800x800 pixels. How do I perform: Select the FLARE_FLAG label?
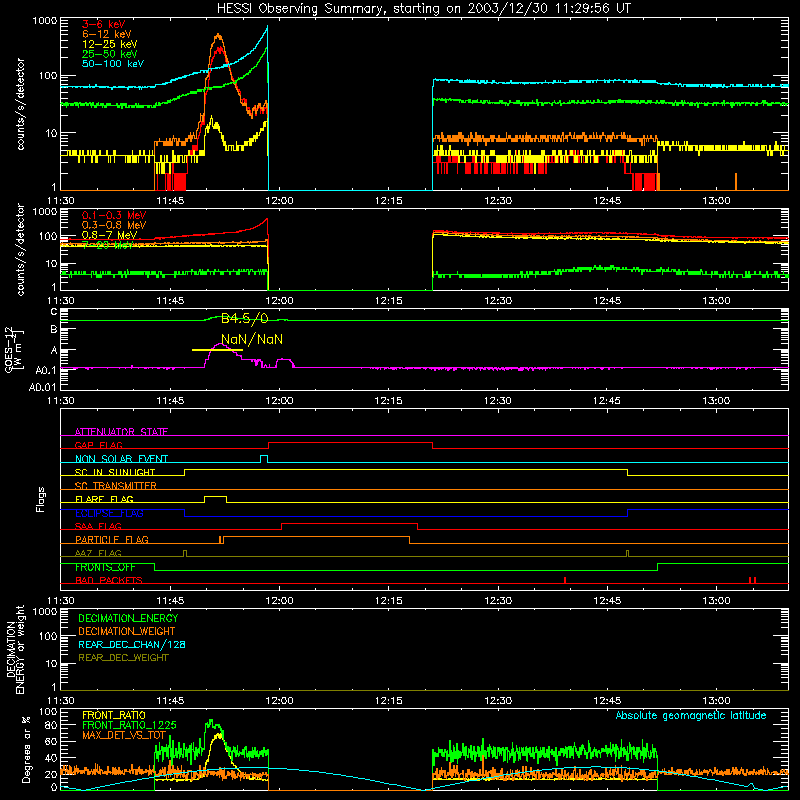coord(104,499)
